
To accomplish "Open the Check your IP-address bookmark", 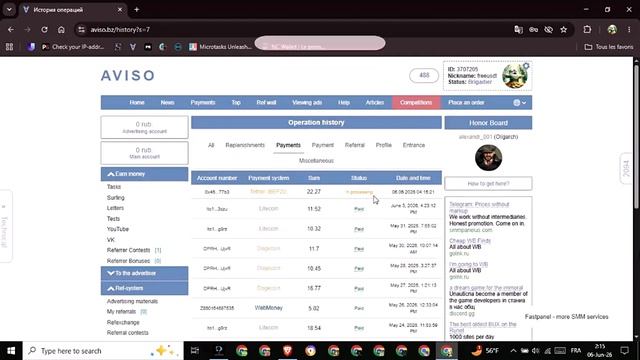I will (73, 47).
